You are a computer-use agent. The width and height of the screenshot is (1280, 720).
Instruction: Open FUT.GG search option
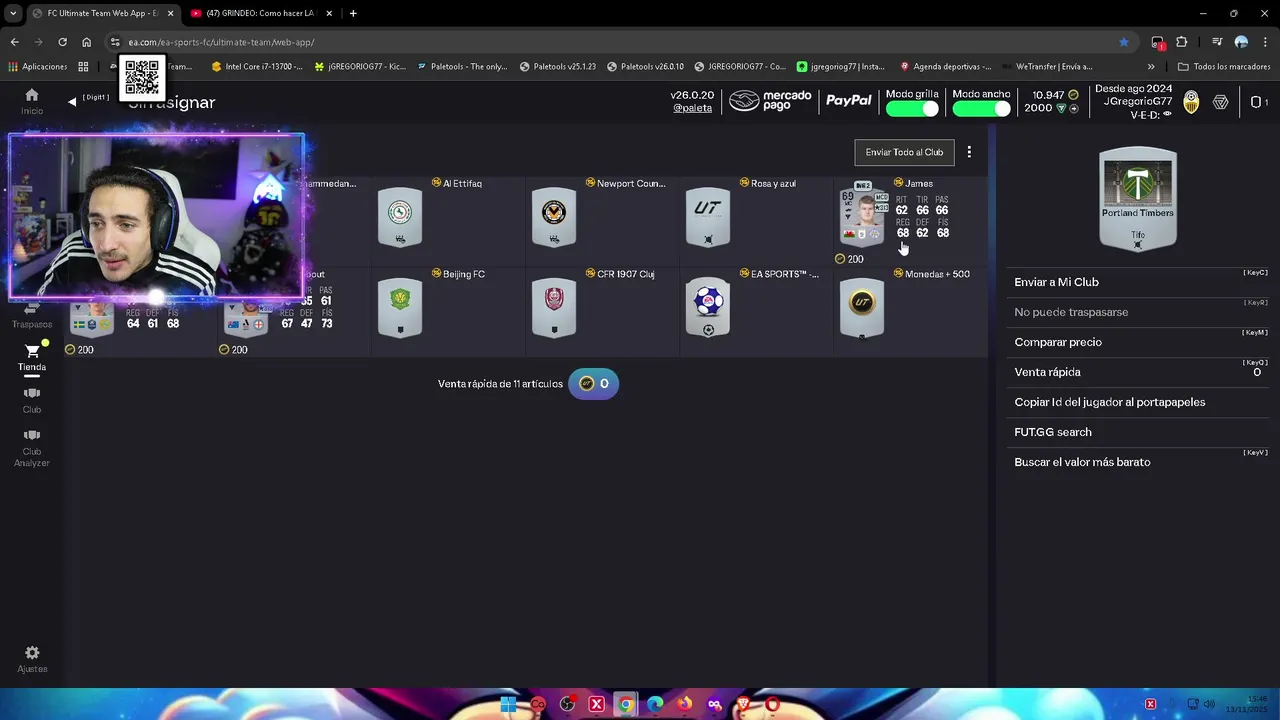tap(1138, 432)
